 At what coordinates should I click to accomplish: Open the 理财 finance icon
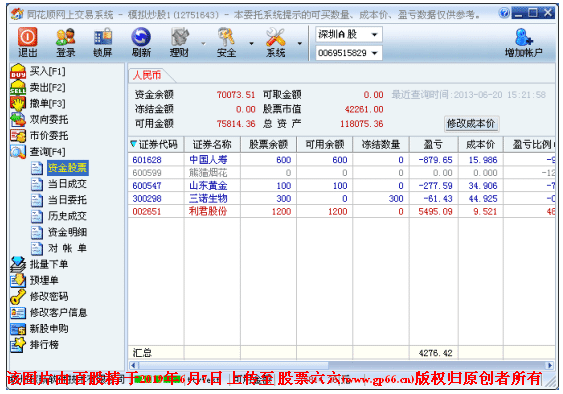pos(179,42)
